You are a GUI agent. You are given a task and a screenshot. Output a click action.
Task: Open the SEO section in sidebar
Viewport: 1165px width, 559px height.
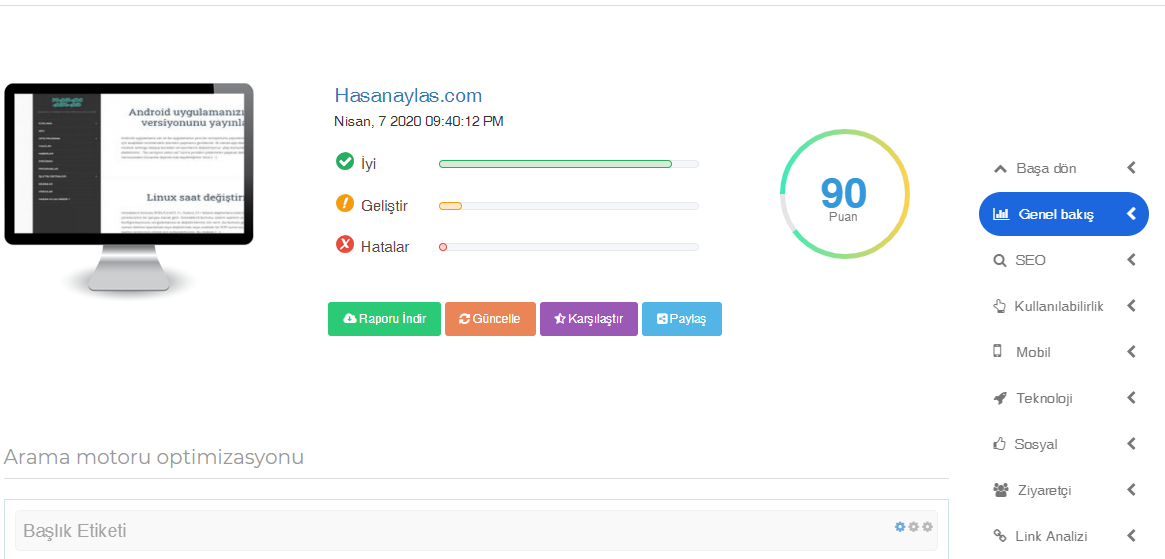[1064, 260]
